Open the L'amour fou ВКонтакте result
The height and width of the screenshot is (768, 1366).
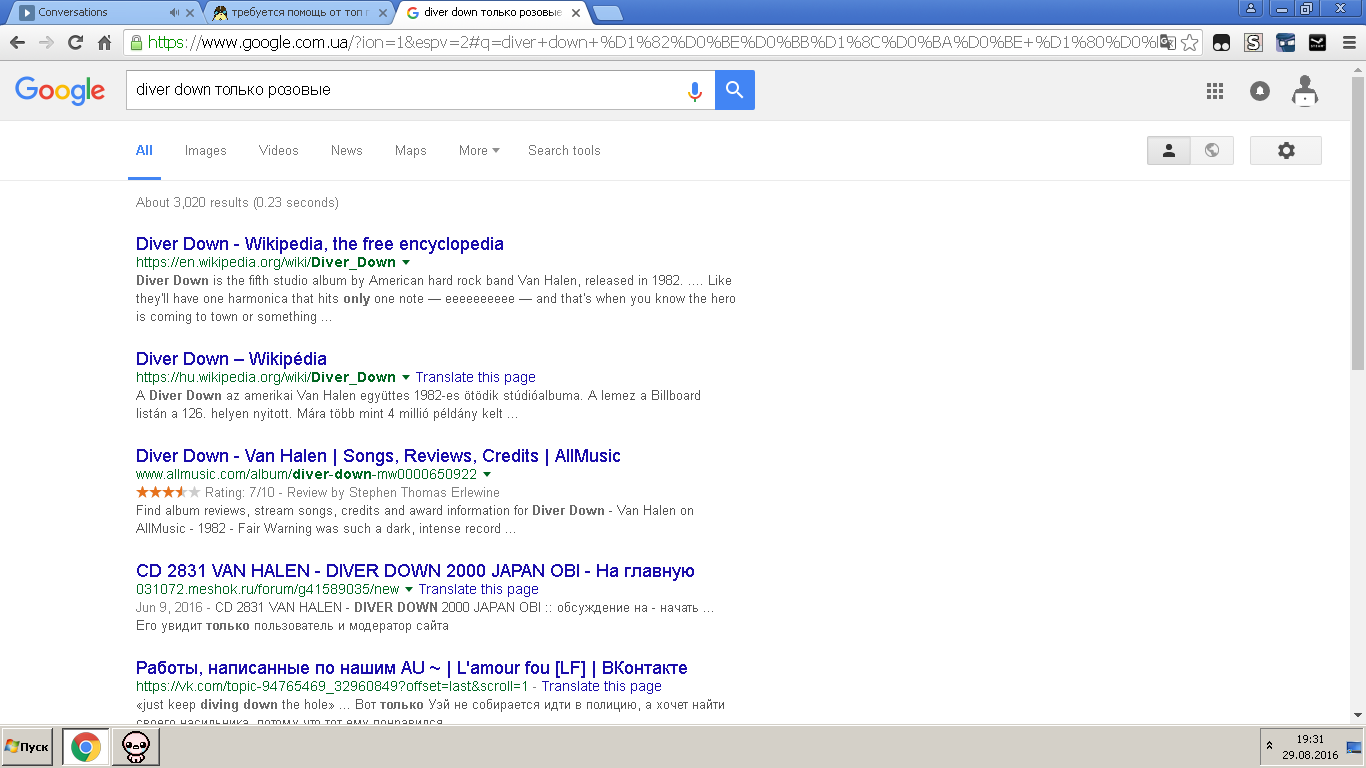click(412, 668)
